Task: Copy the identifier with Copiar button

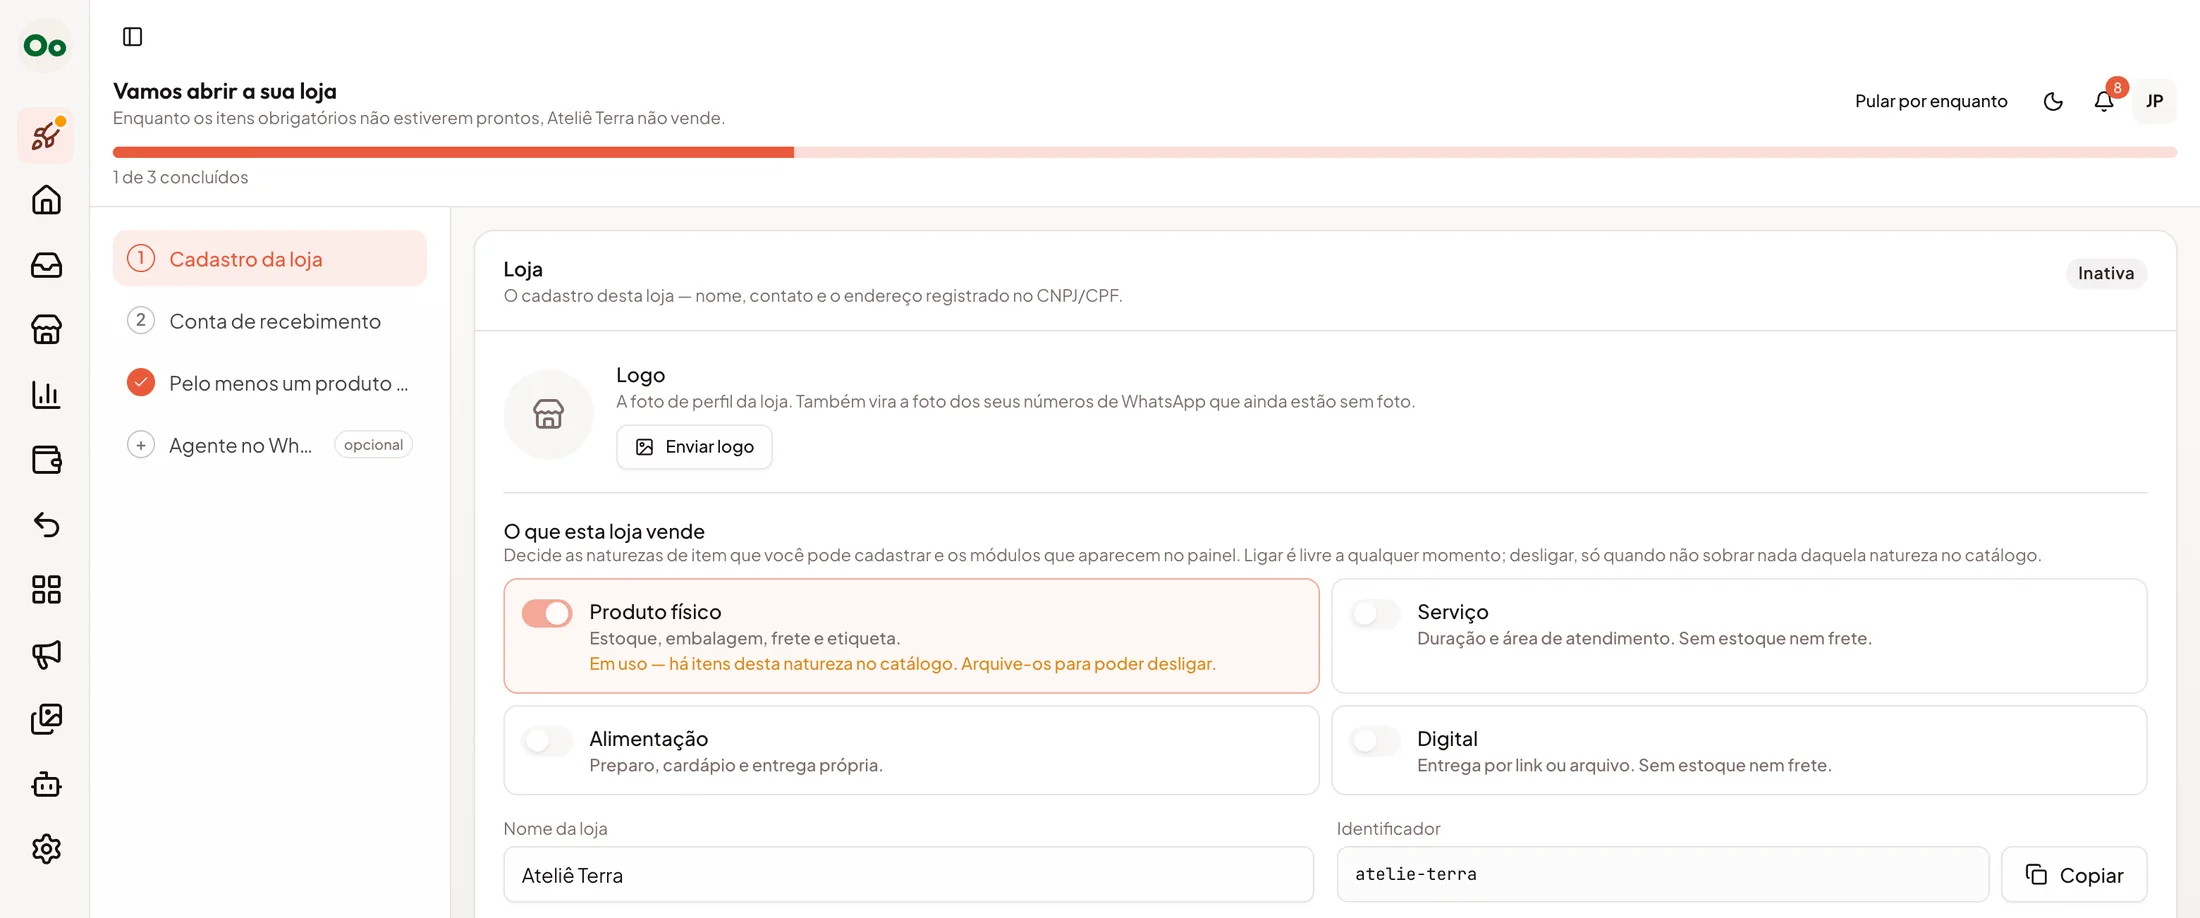Action: 2074,875
